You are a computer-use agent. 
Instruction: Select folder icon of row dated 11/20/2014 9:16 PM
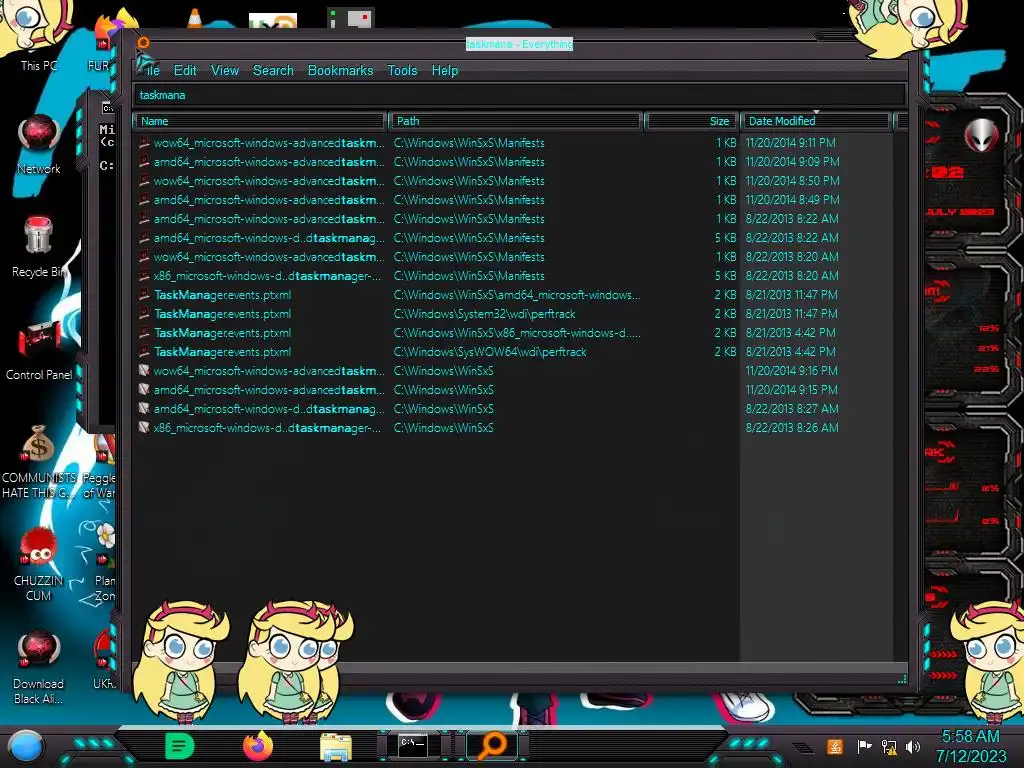point(144,370)
